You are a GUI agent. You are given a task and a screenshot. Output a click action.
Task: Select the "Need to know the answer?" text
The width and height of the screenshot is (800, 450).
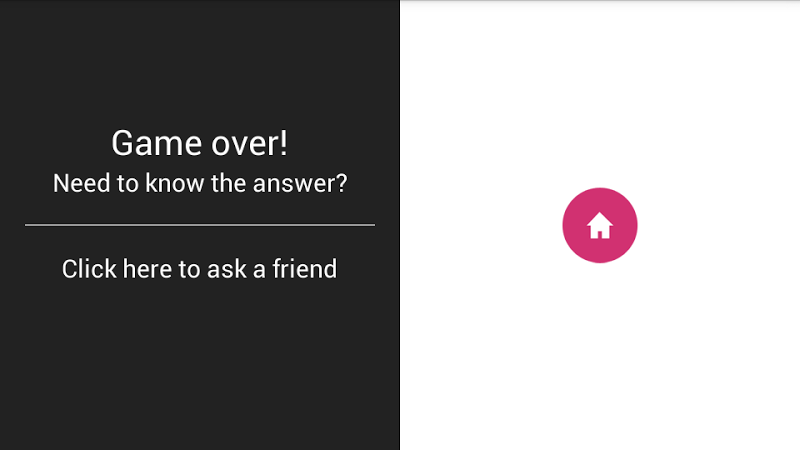pyautogui.click(x=199, y=184)
